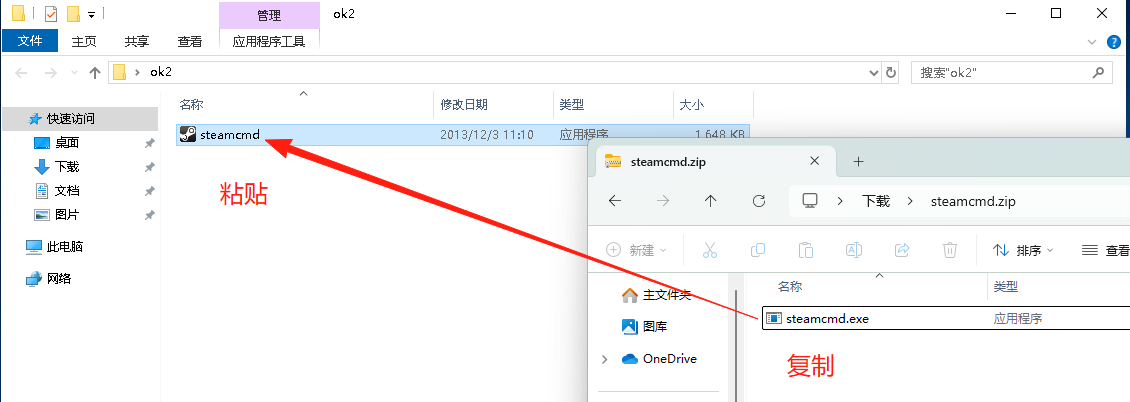Open 下载 in the quick access pane
Screen dimensions: 1130x402
(67, 166)
